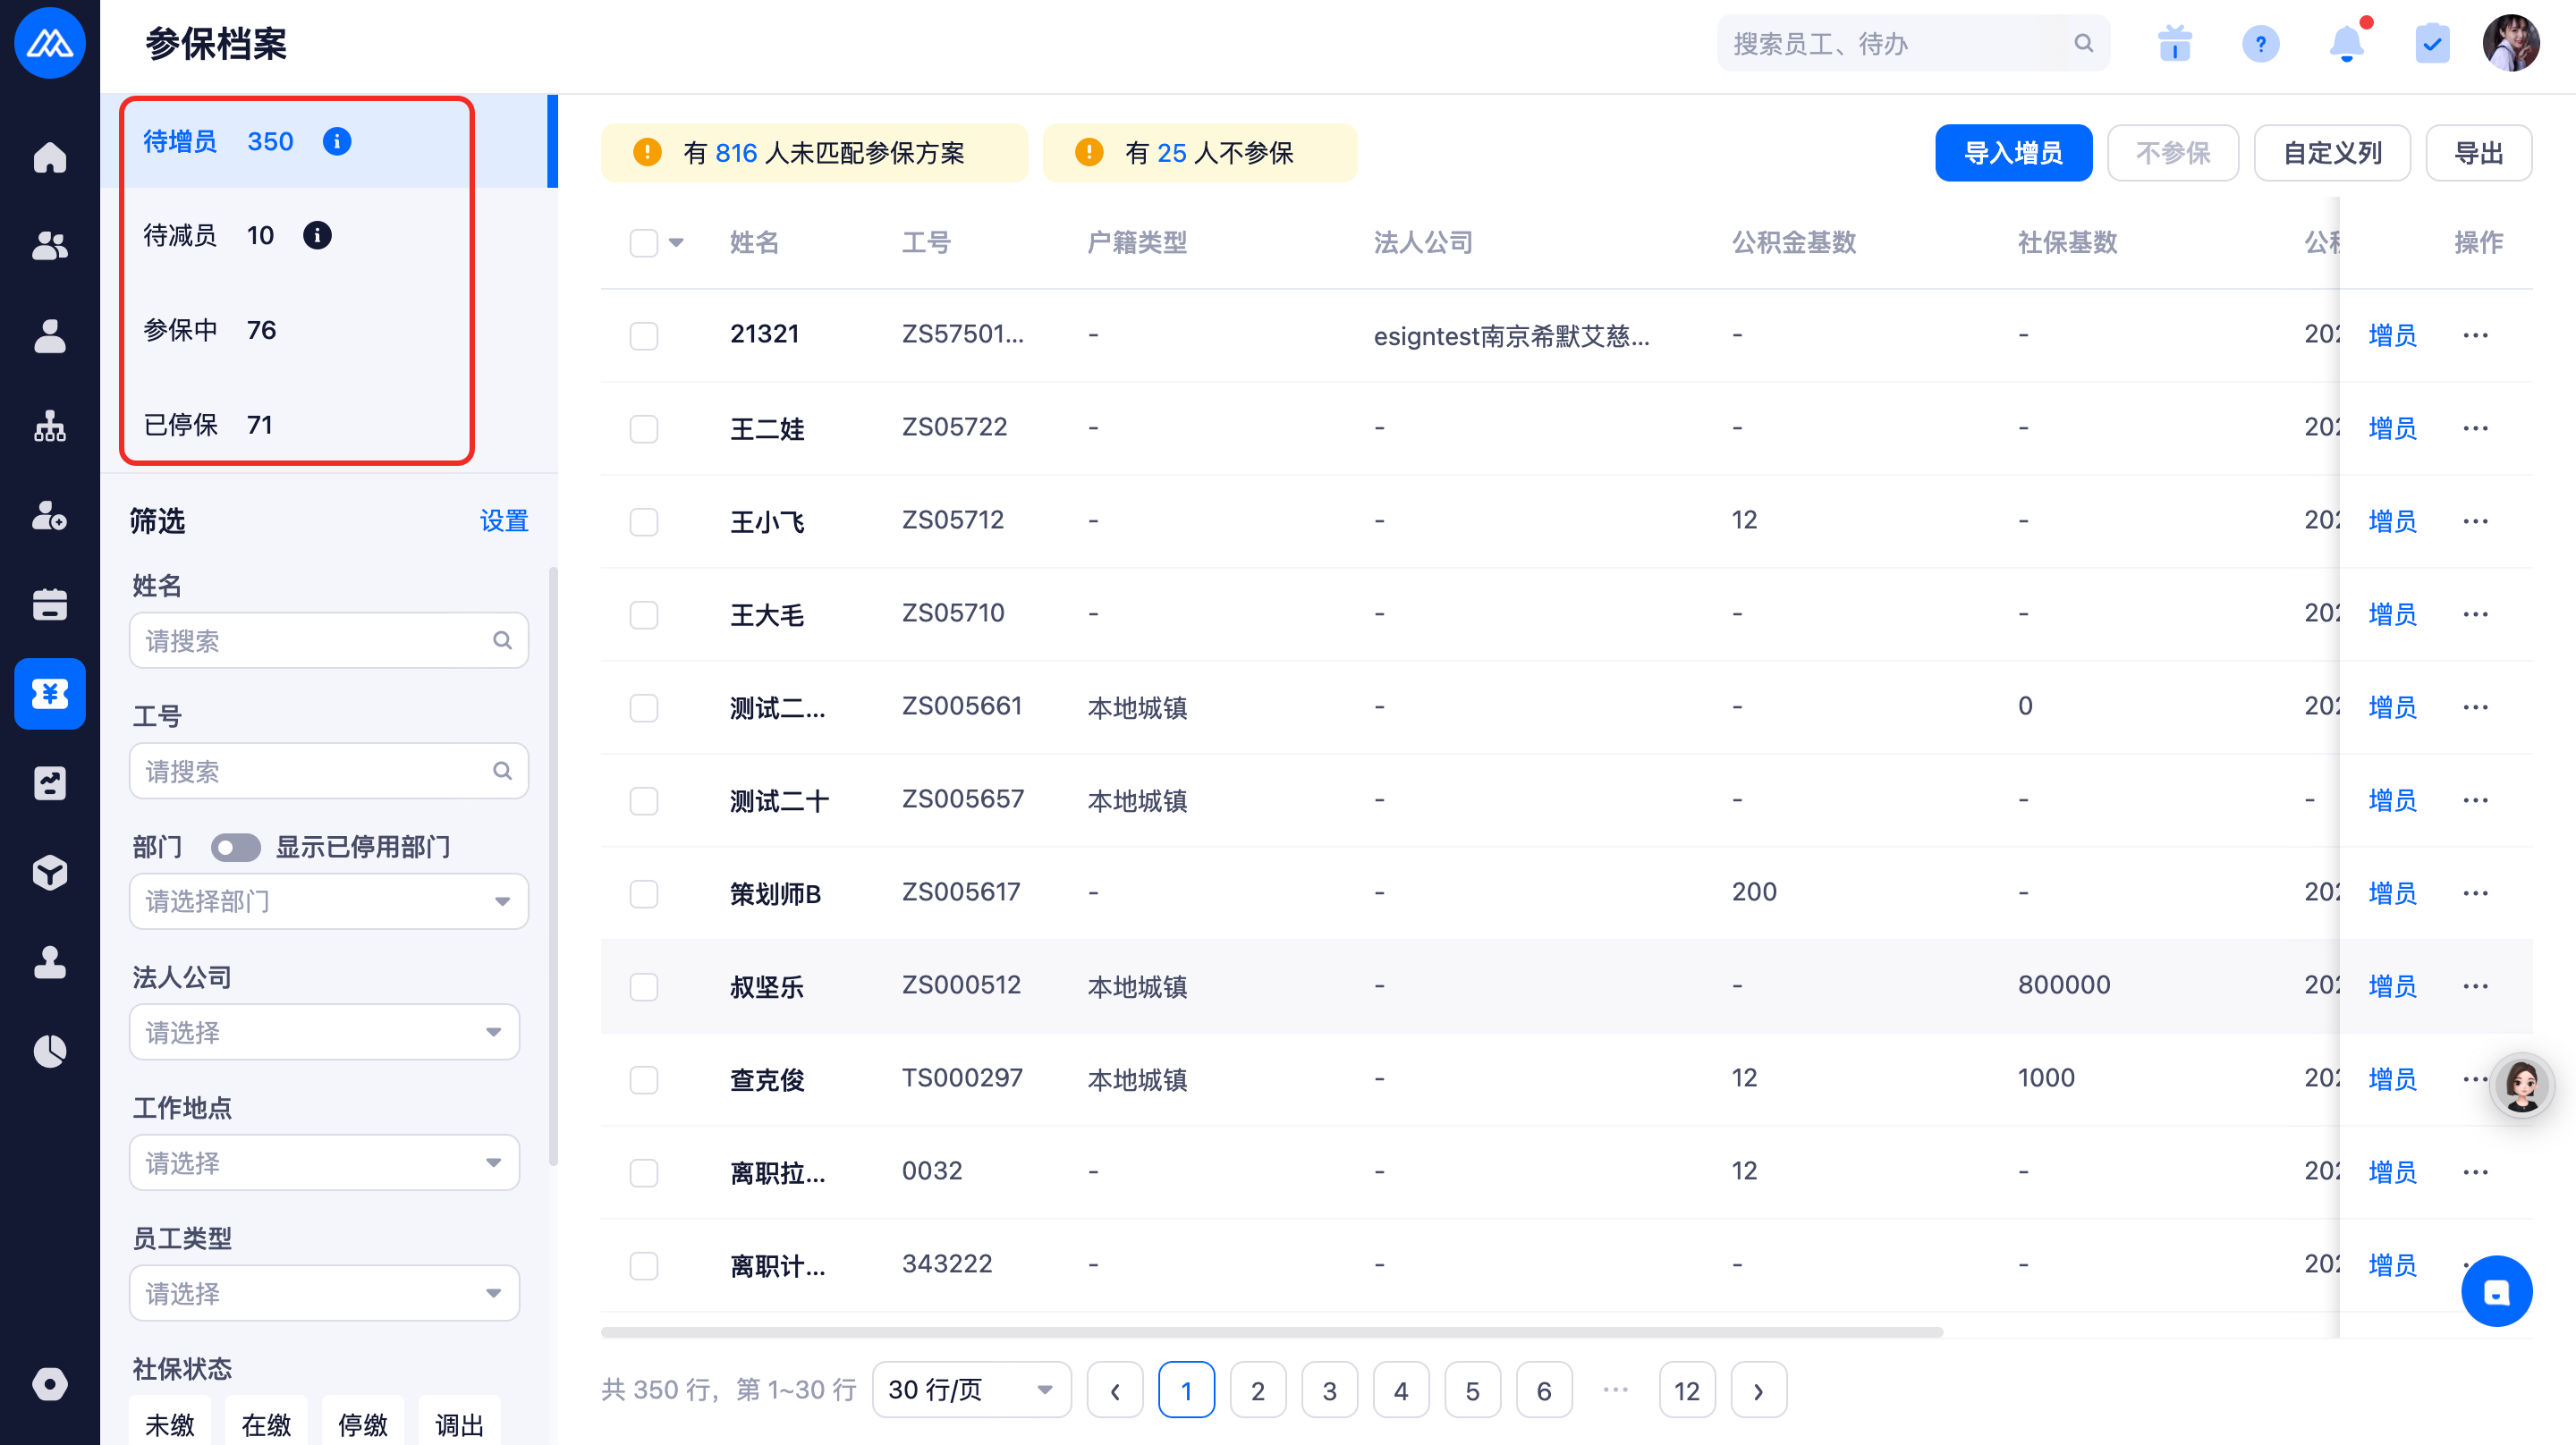Open the 法人公司 filter dropdown
This screenshot has height=1445, width=2576.
pyautogui.click(x=324, y=1033)
